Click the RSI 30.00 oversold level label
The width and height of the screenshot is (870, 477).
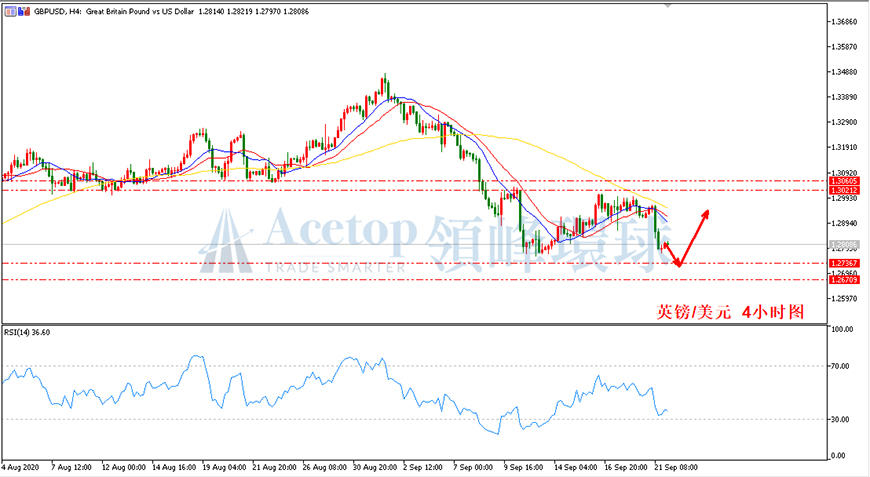pyautogui.click(x=841, y=419)
